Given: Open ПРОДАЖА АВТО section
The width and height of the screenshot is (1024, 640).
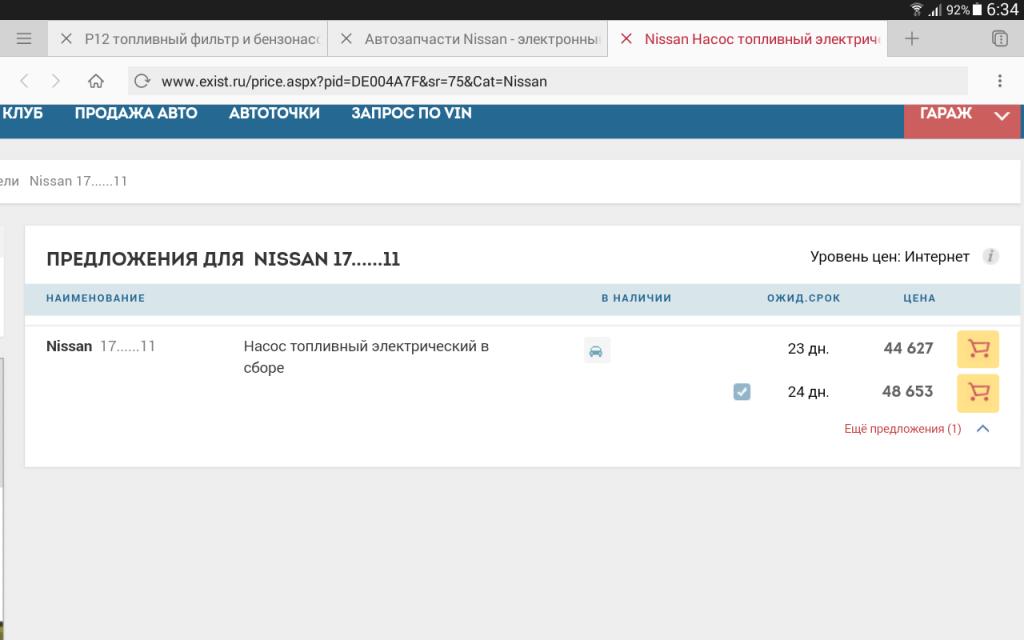Looking at the screenshot, I should click(x=136, y=113).
